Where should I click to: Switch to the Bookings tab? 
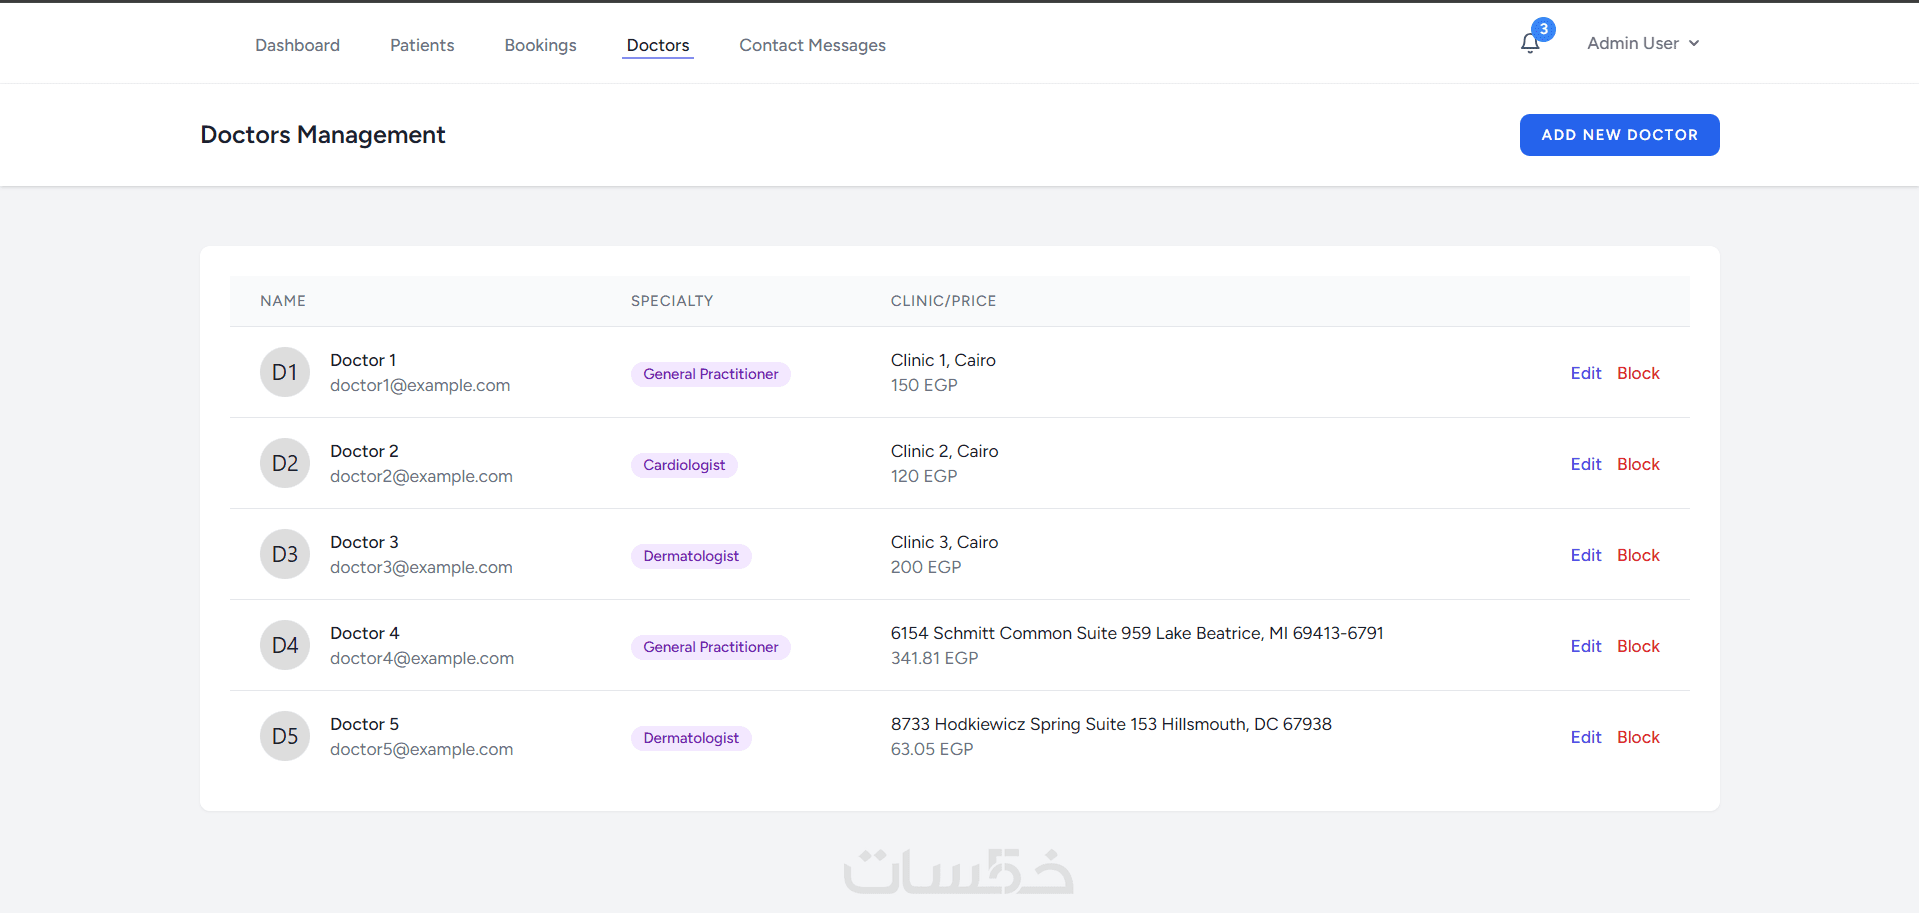[540, 45]
